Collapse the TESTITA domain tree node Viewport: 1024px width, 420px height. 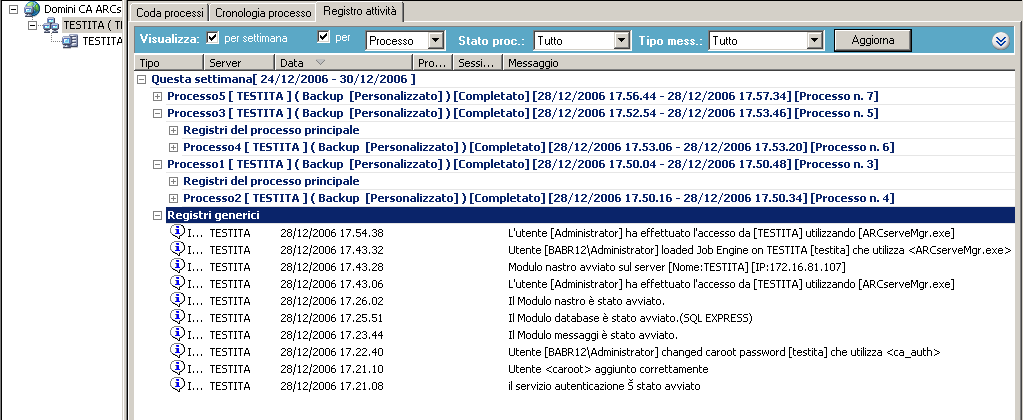pyautogui.click(x=32, y=25)
